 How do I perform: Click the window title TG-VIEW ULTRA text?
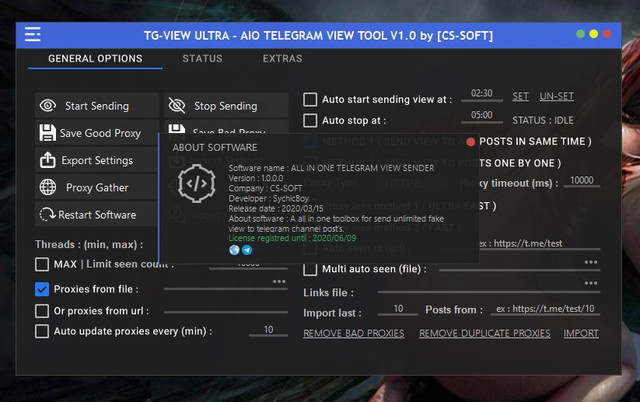coord(318,36)
